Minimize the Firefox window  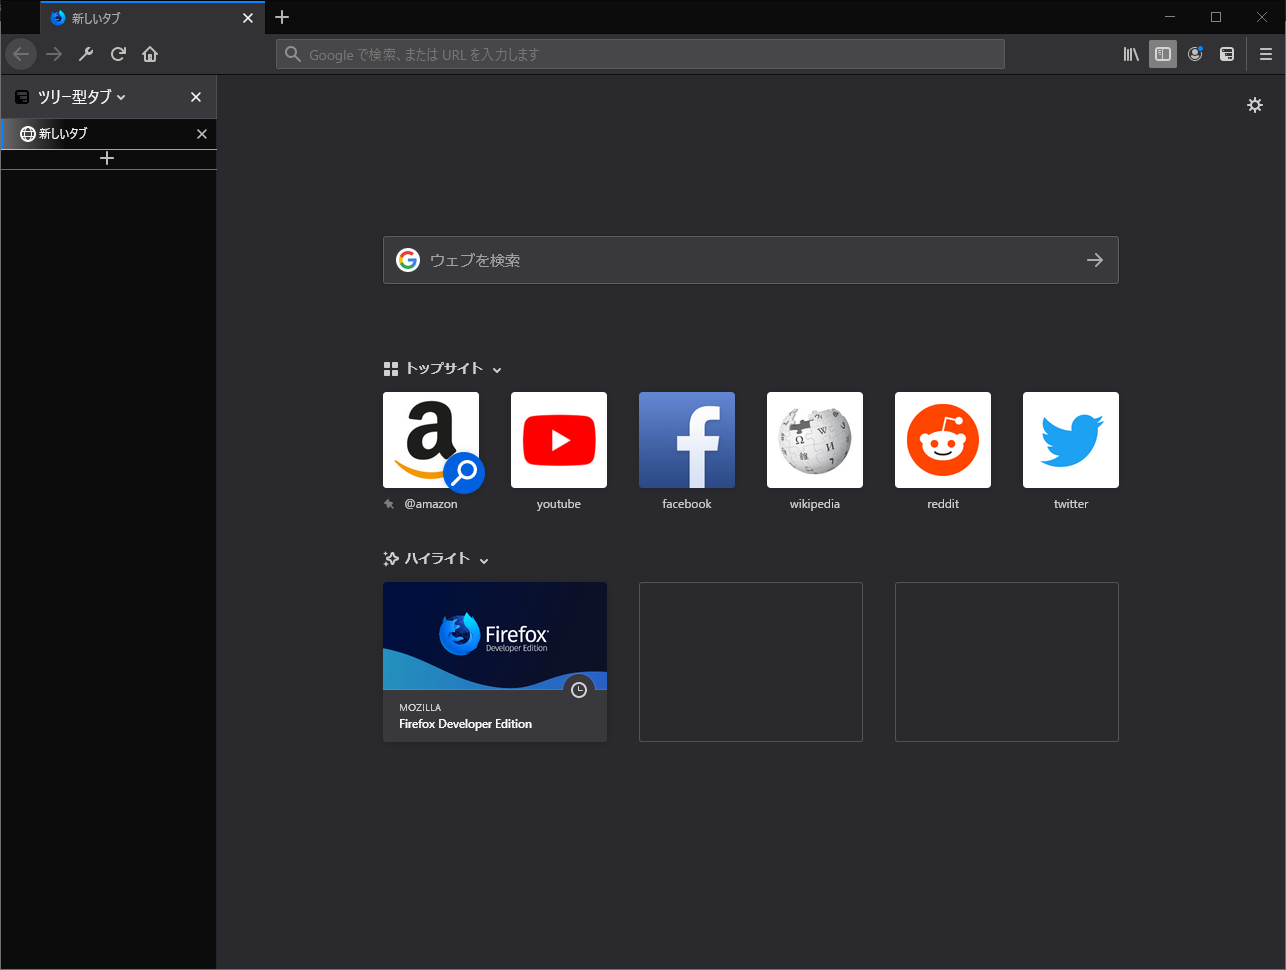(x=1171, y=17)
